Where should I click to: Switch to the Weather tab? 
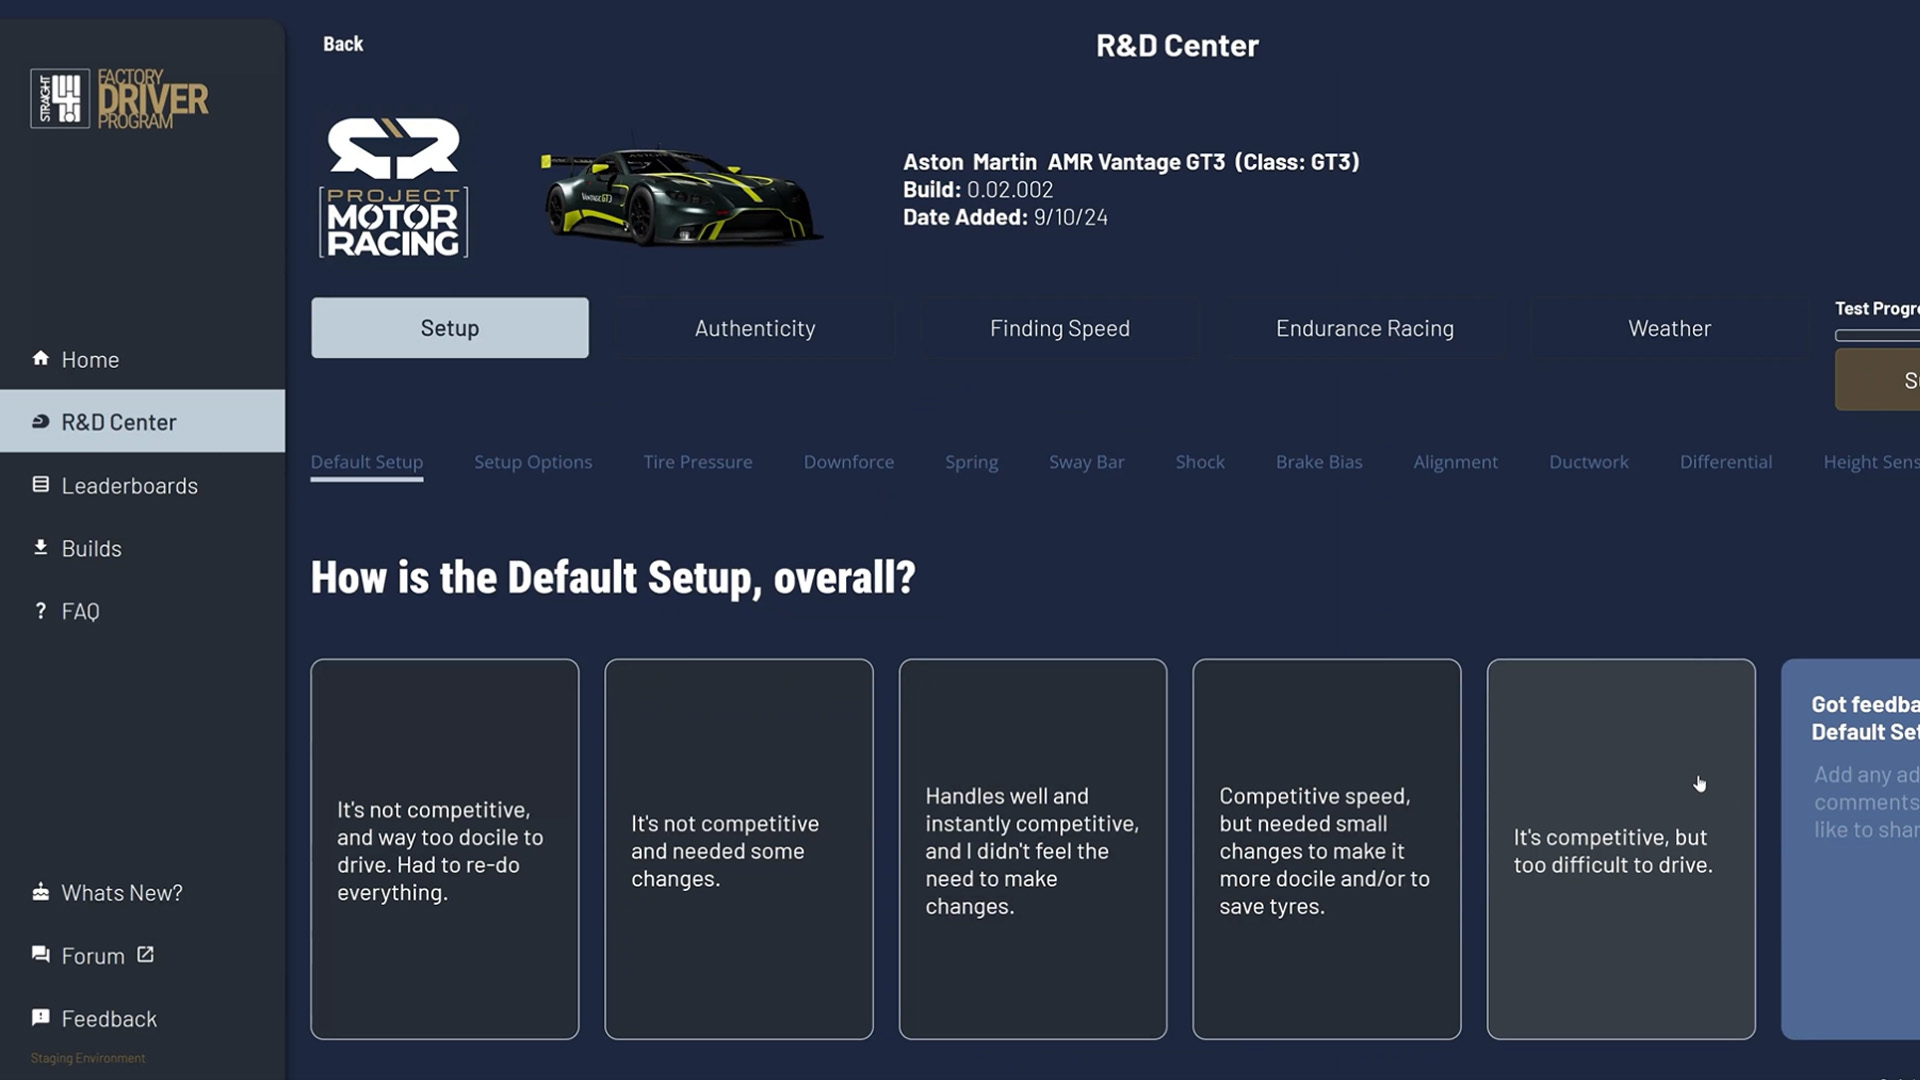click(1670, 328)
